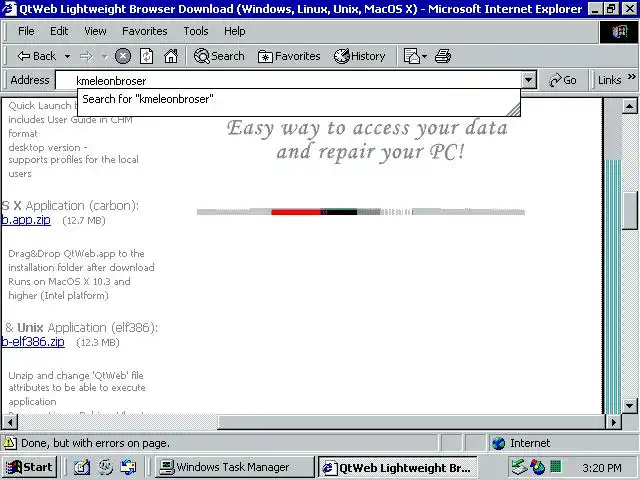Go to the home page icon
The height and width of the screenshot is (480, 640).
pyautogui.click(x=171, y=56)
